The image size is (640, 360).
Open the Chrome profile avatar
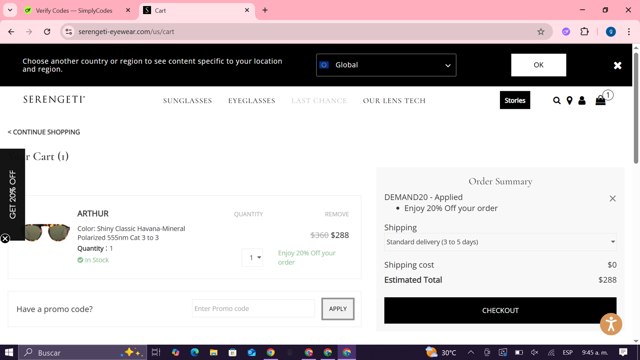(x=611, y=31)
